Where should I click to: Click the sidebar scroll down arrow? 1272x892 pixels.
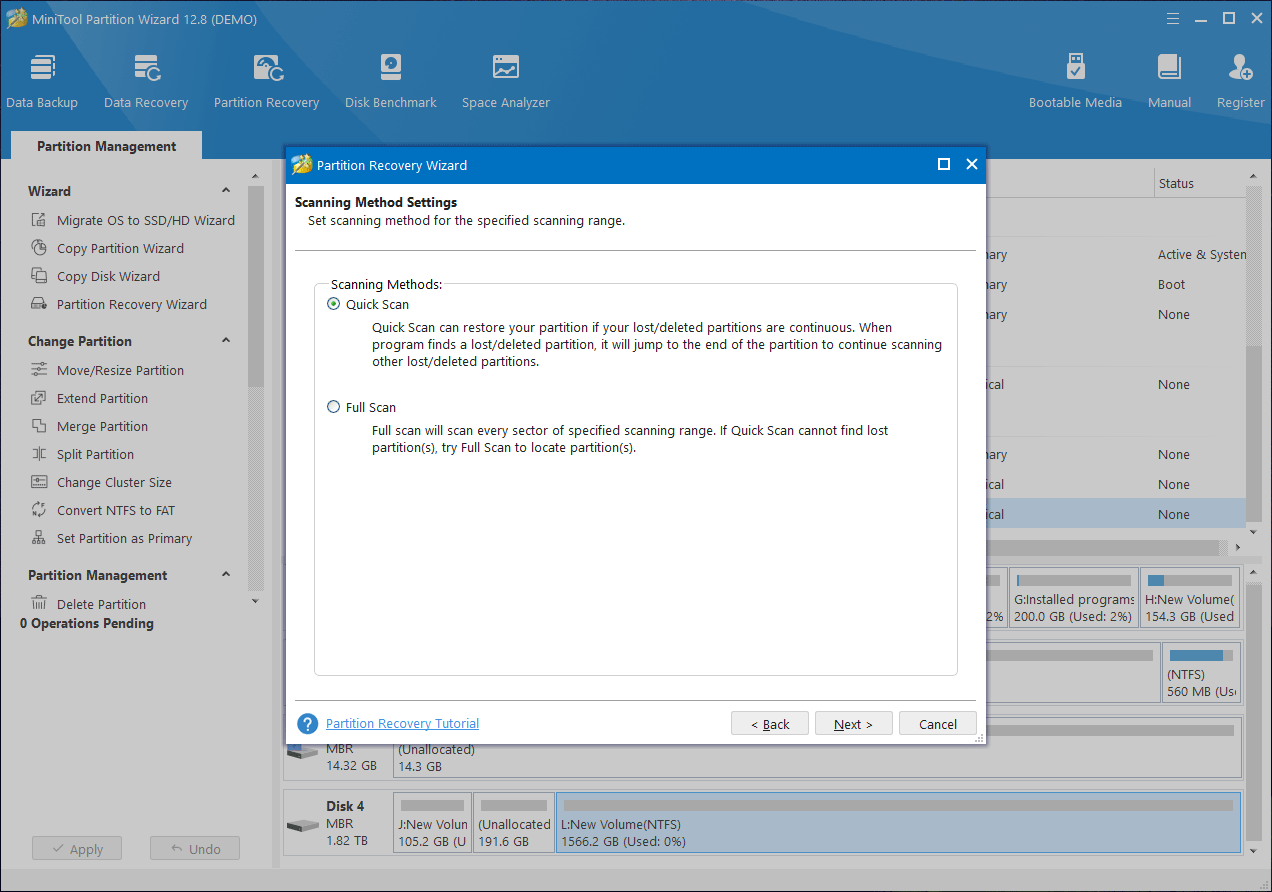pyautogui.click(x=255, y=601)
